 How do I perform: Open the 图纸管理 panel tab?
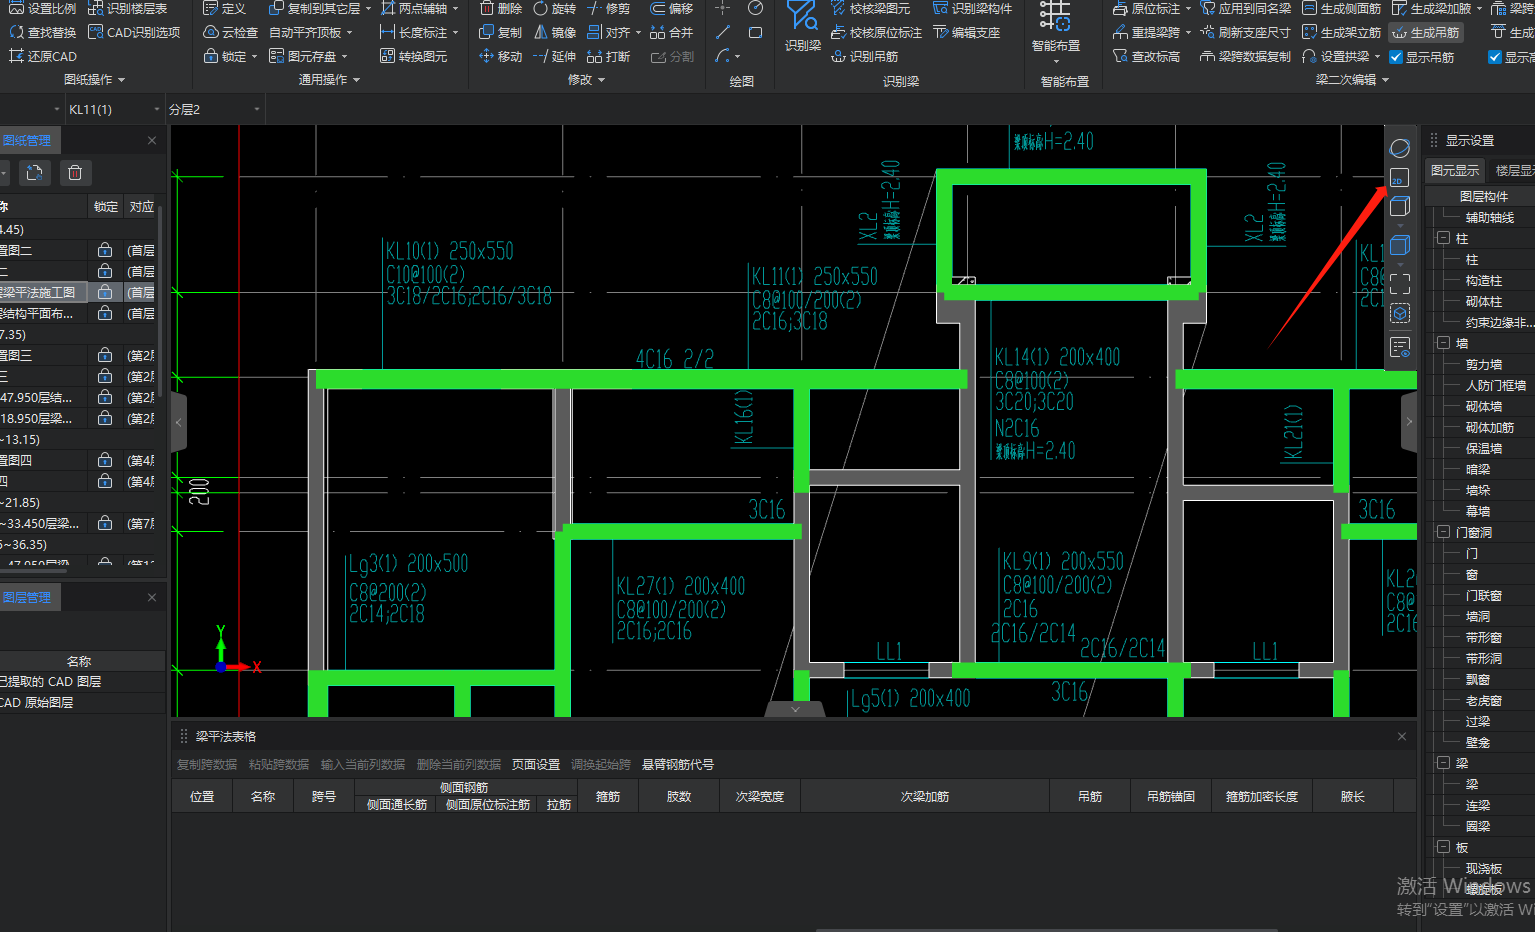(28, 140)
